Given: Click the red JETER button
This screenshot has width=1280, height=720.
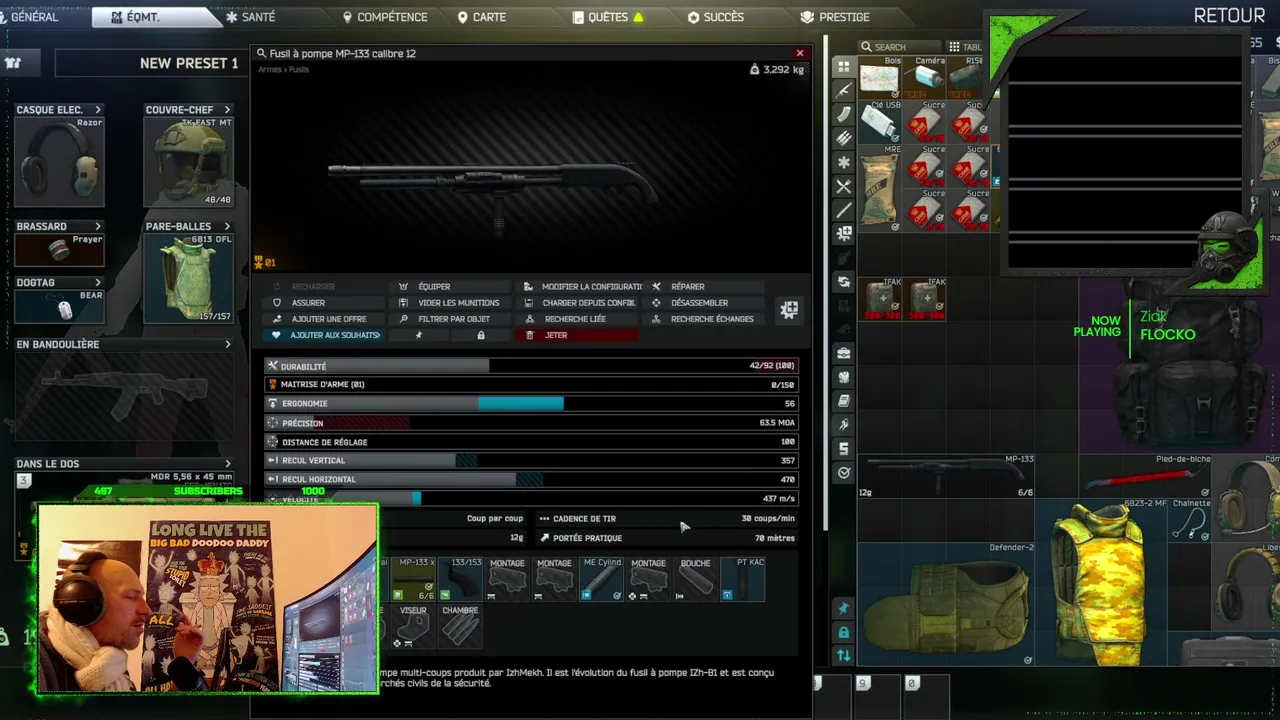Looking at the screenshot, I should tap(577, 335).
